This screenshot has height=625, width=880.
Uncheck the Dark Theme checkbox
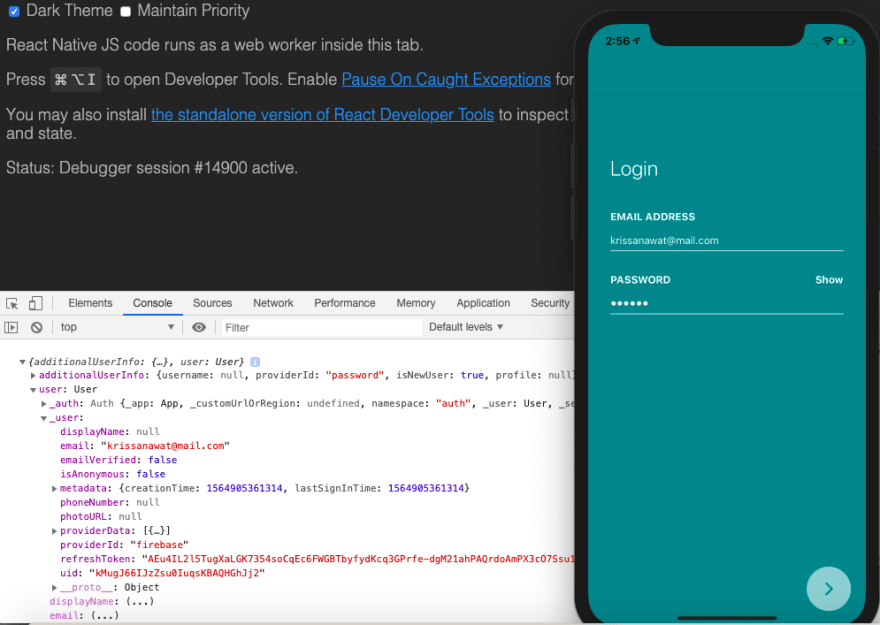tap(14, 11)
